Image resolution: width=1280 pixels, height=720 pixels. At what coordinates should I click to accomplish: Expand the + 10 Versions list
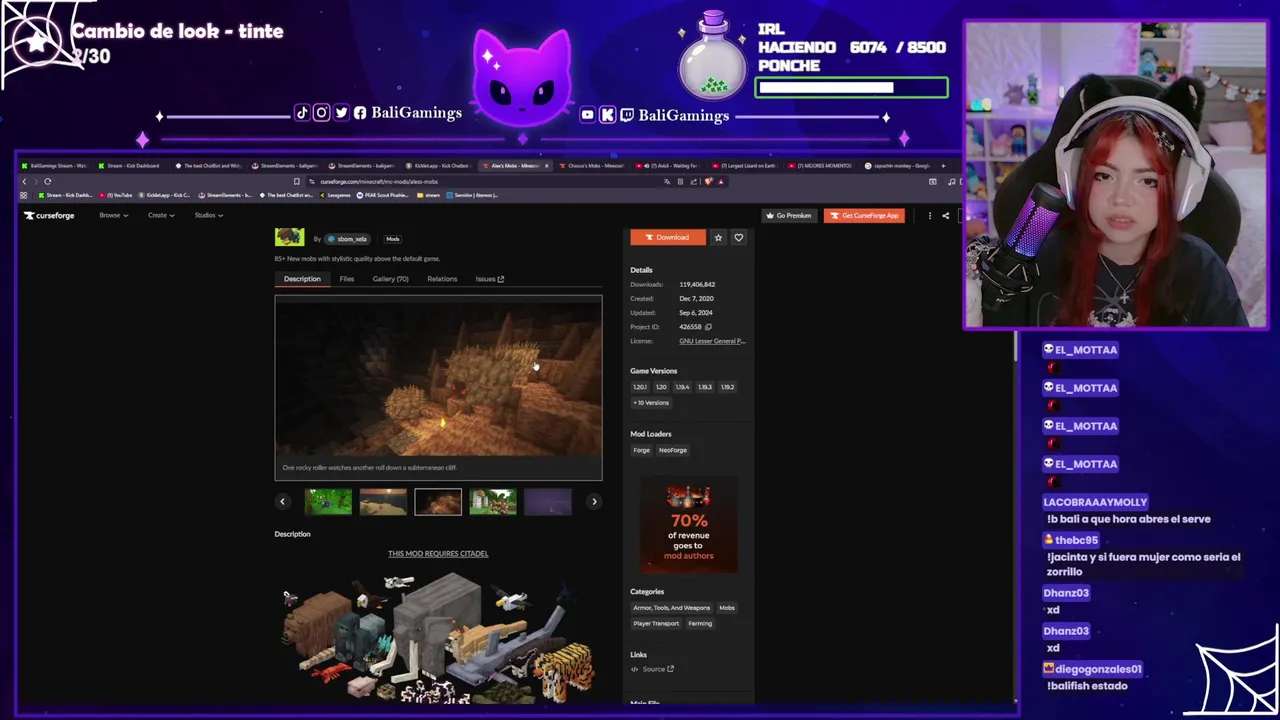[651, 403]
